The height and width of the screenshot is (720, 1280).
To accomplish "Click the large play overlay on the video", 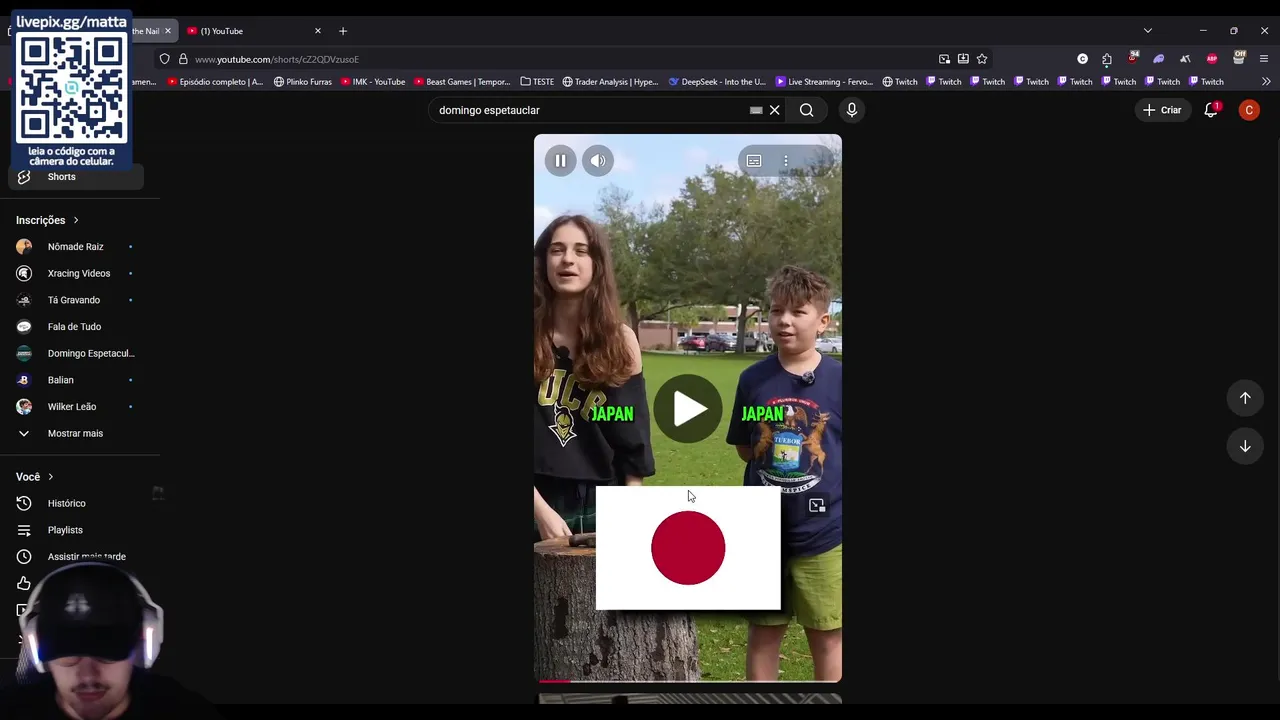I will pos(688,409).
